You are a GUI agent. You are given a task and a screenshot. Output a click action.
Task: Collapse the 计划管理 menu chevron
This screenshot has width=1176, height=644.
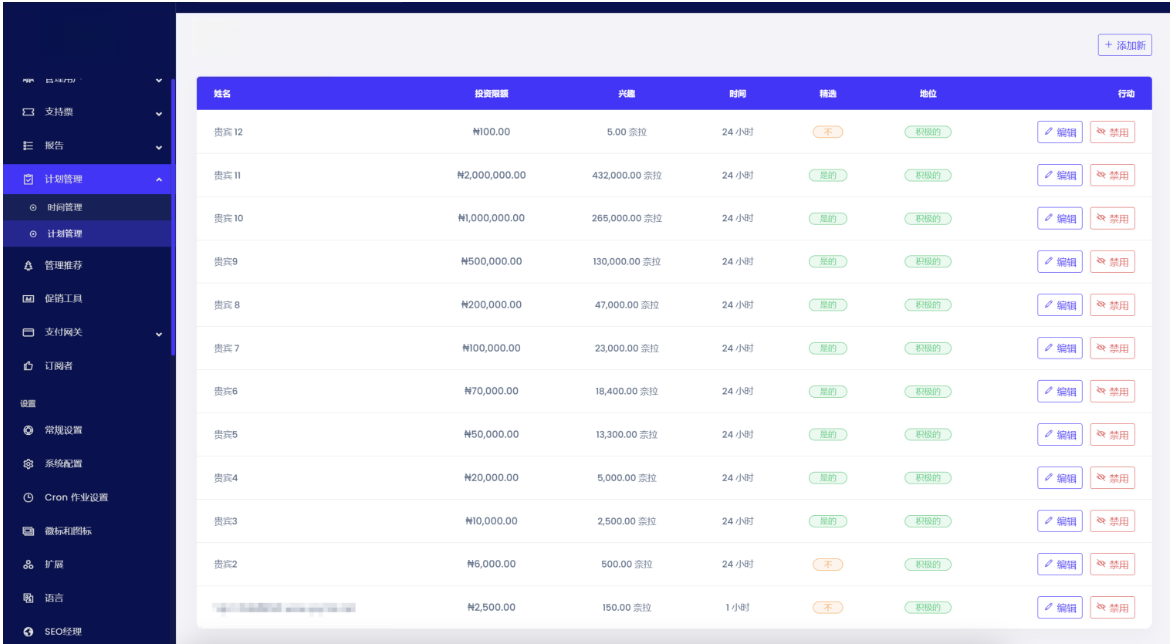point(159,180)
